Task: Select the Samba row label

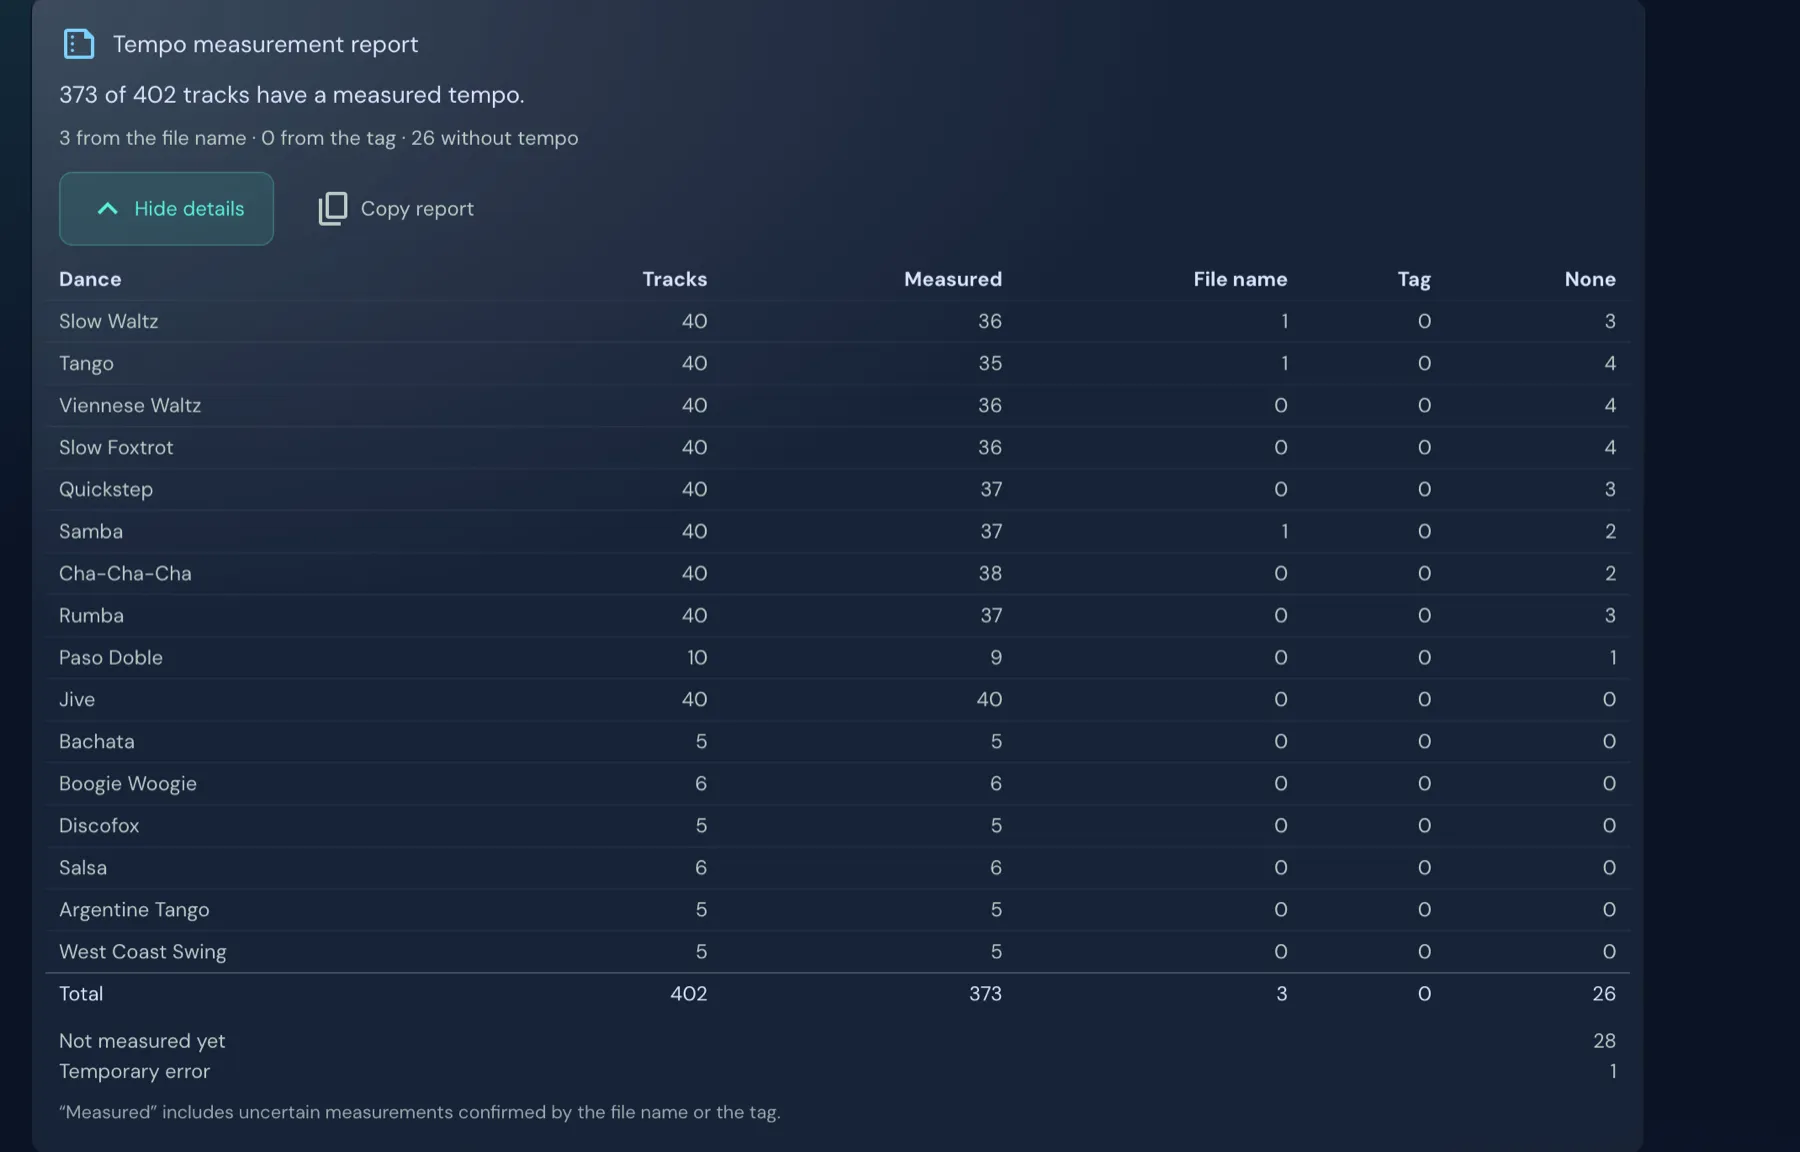Action: pyautogui.click(x=91, y=531)
